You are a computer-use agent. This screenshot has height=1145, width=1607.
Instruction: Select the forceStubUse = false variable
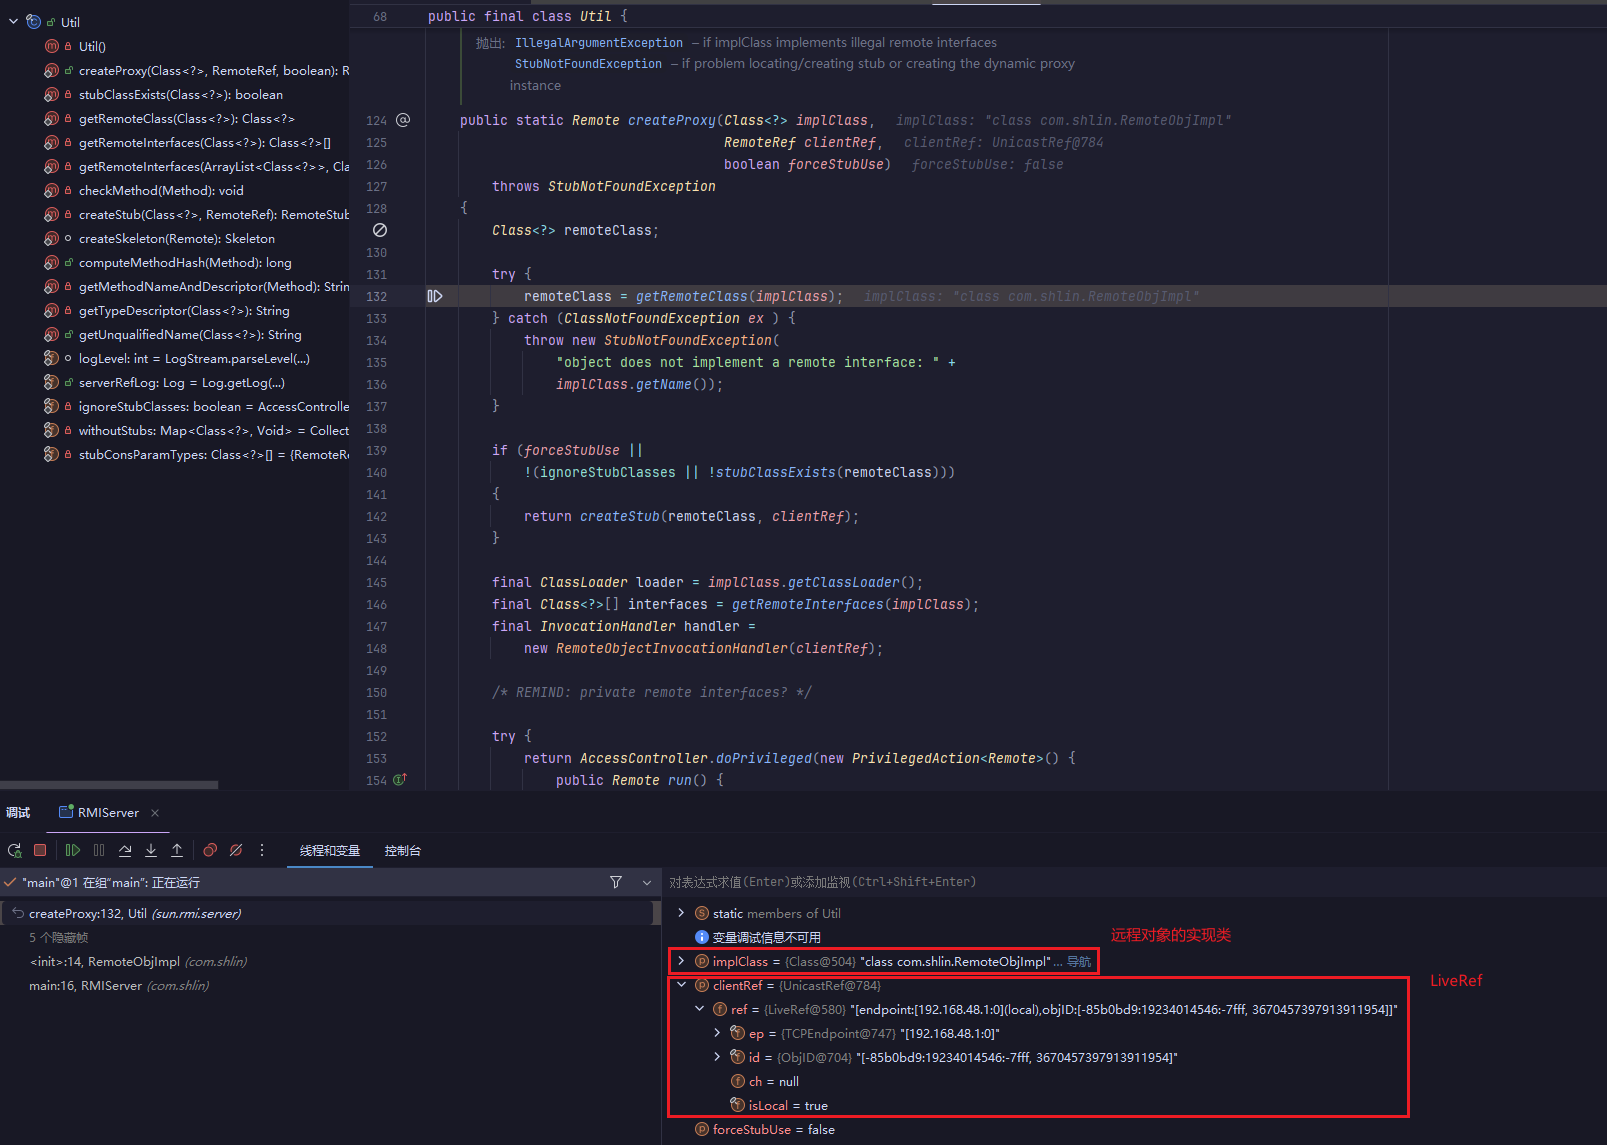pyautogui.click(x=773, y=1129)
